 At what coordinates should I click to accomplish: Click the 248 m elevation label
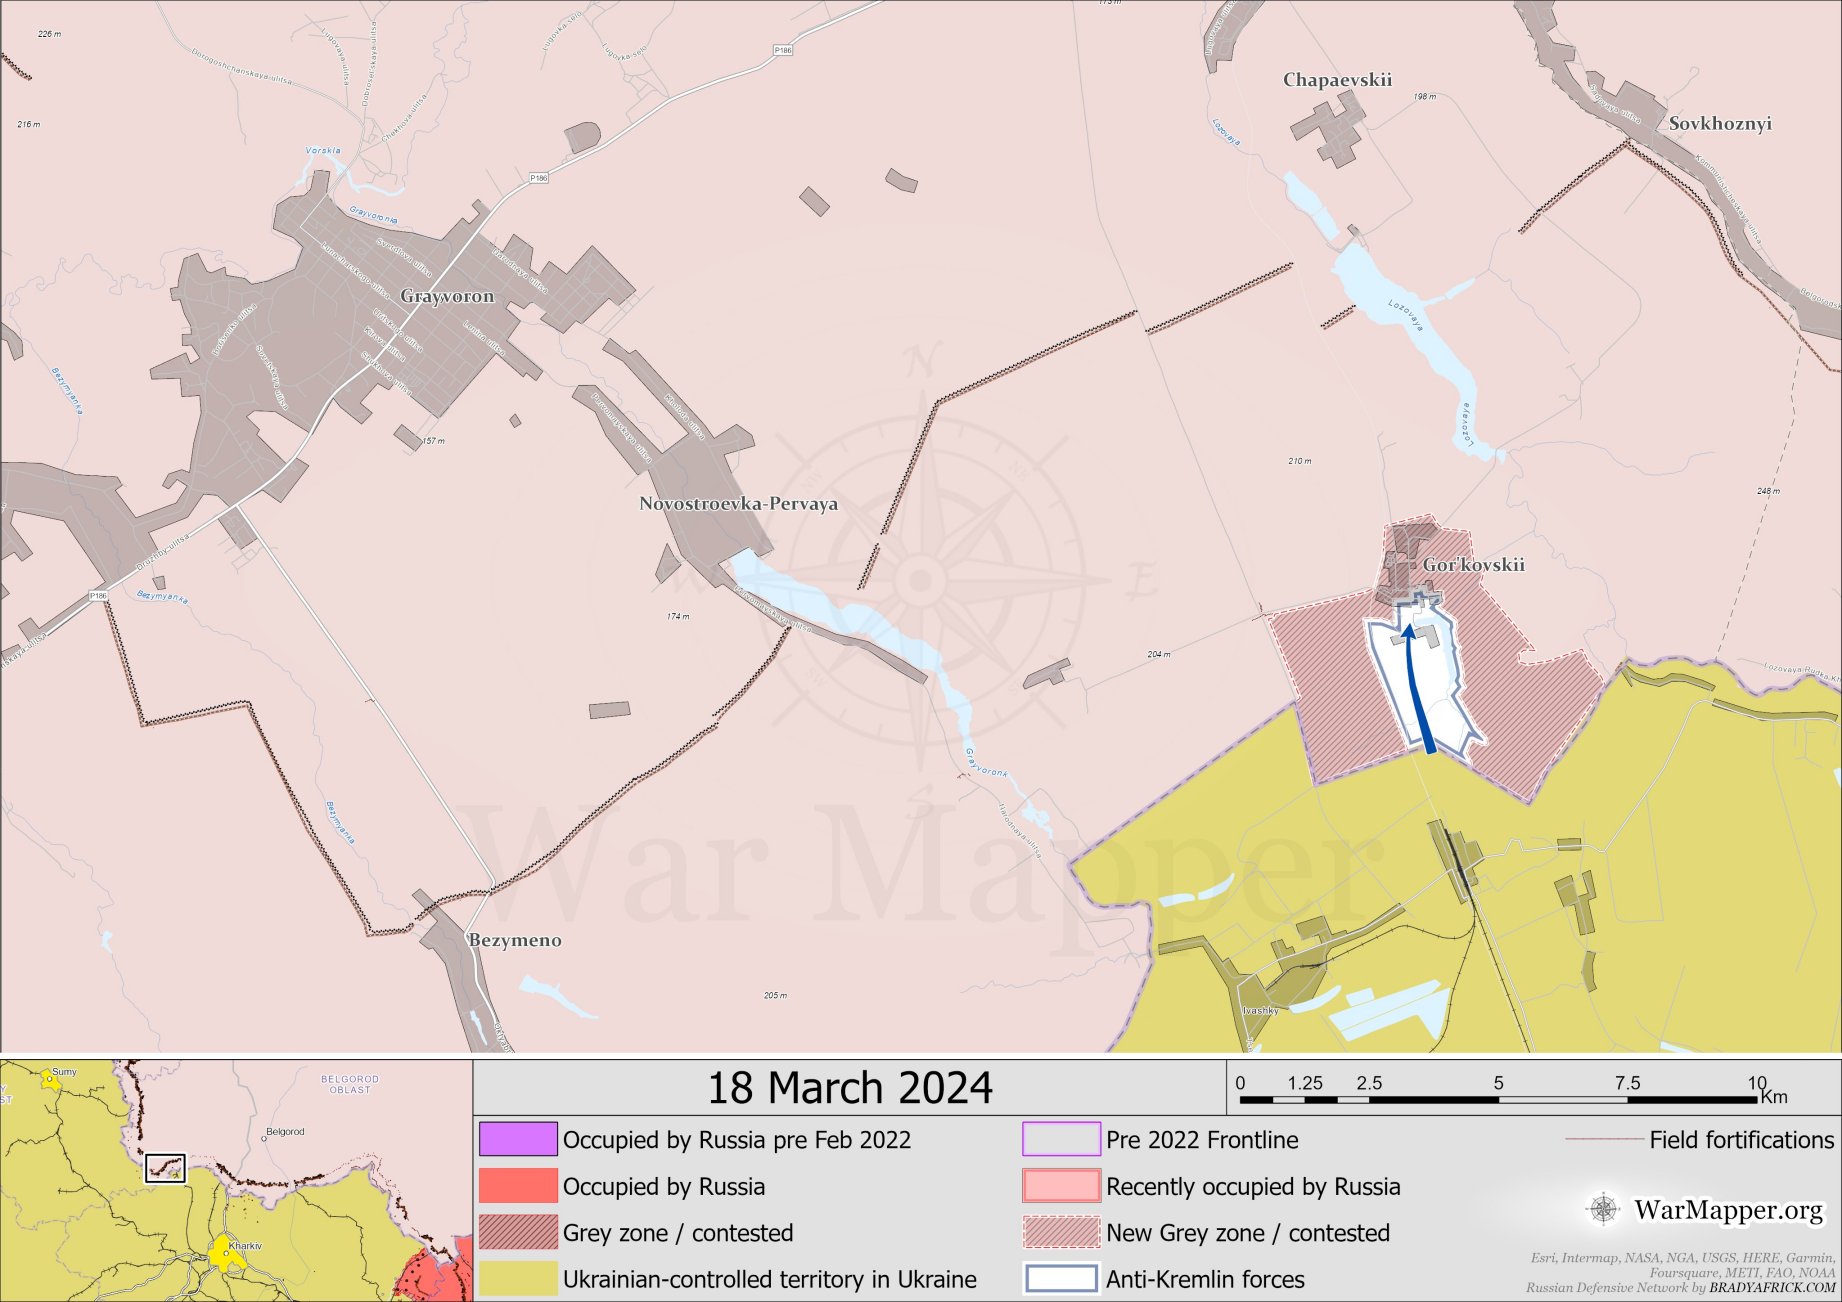point(1768,491)
